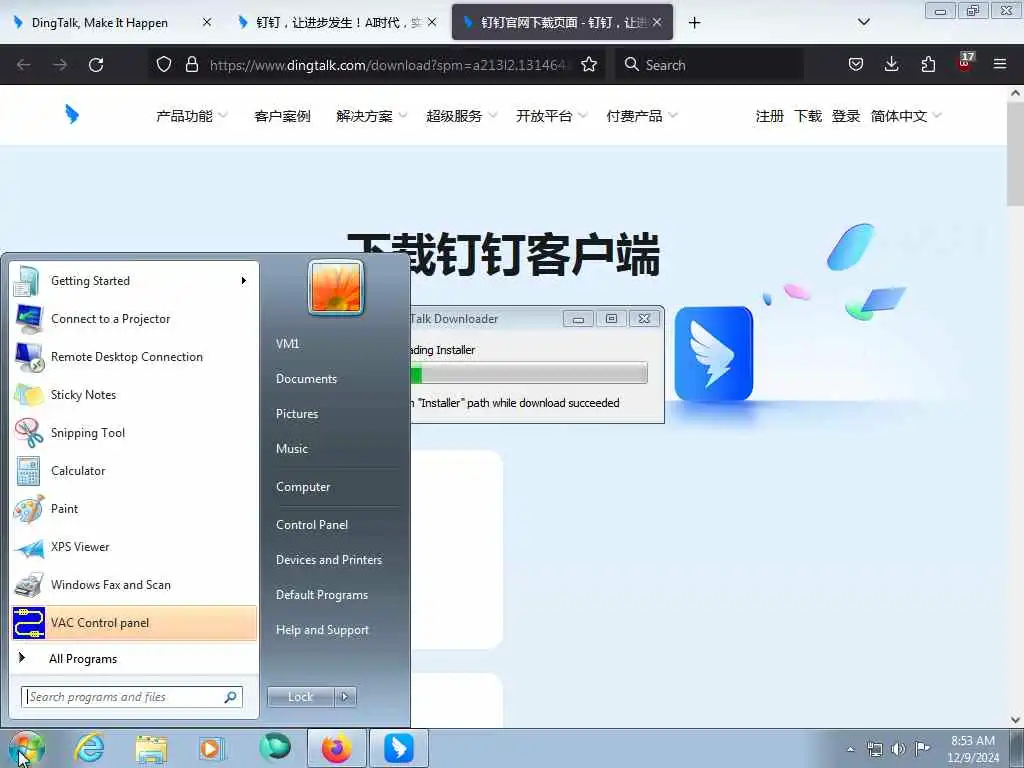Launch Windows Media Player from taskbar
The width and height of the screenshot is (1024, 768).
pyautogui.click(x=211, y=748)
